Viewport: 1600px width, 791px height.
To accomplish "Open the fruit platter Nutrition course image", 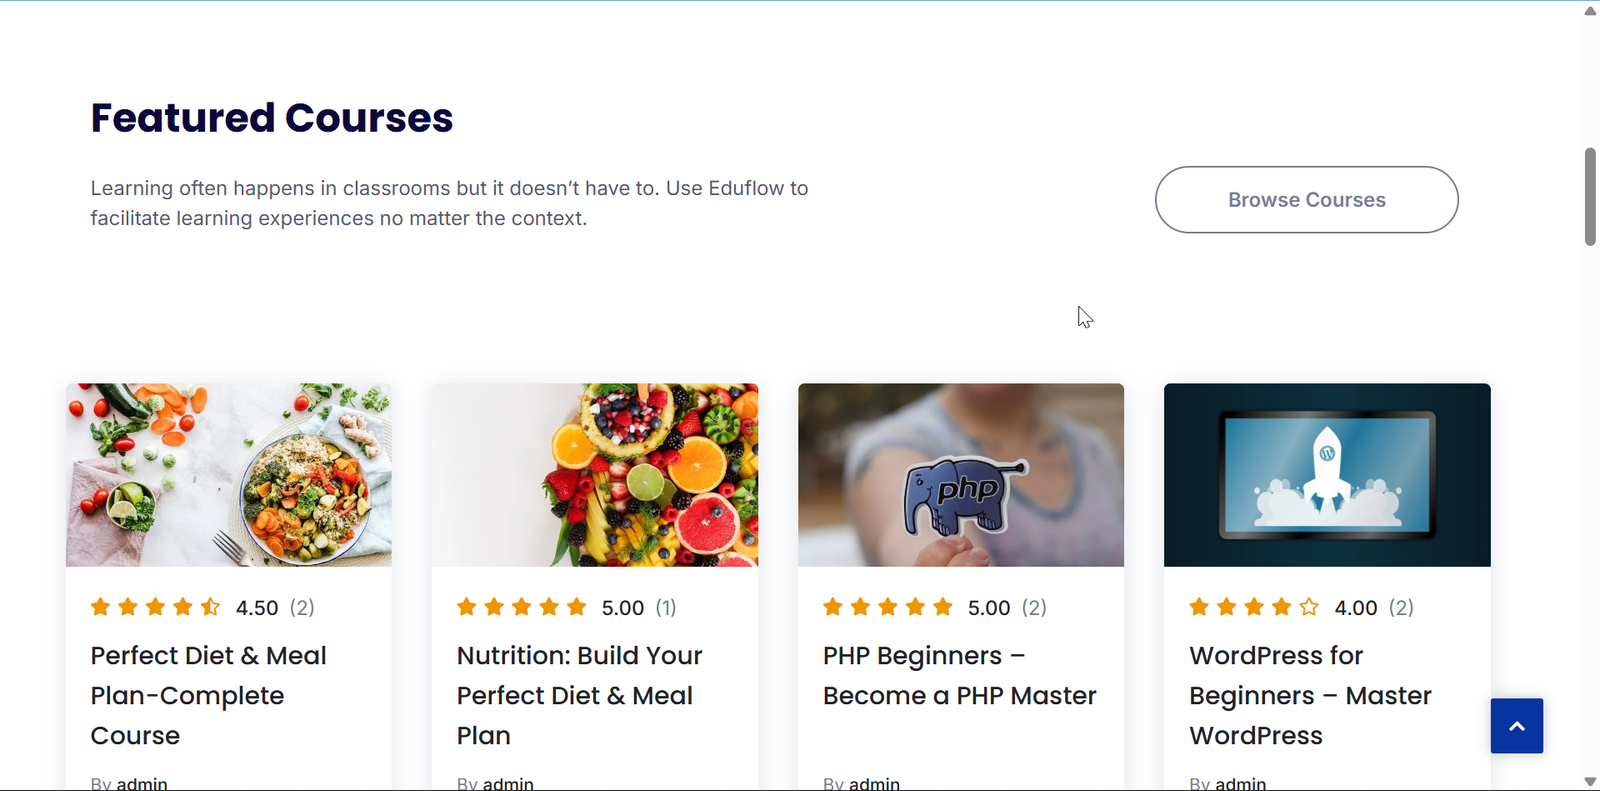I will tap(595, 475).
